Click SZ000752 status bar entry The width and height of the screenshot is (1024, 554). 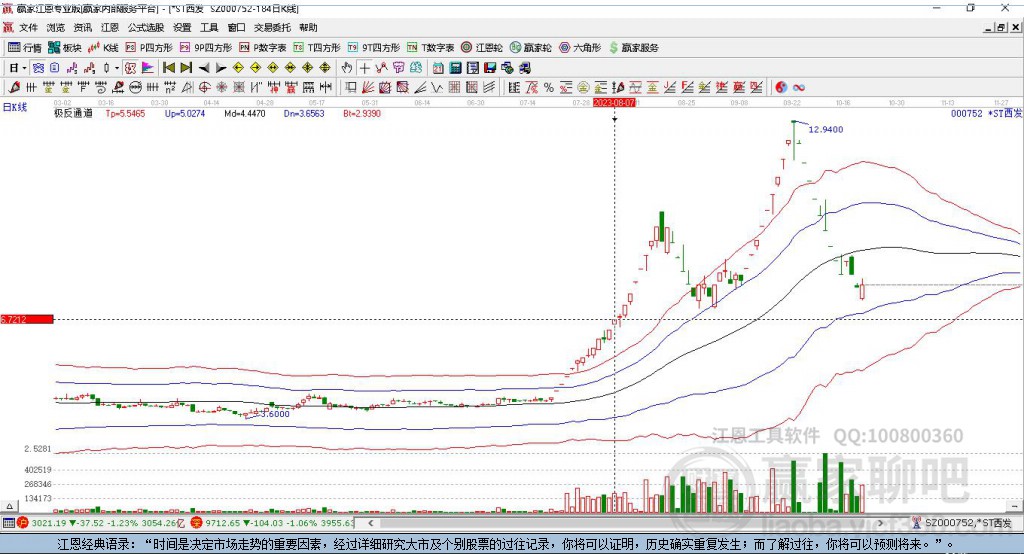coord(968,523)
